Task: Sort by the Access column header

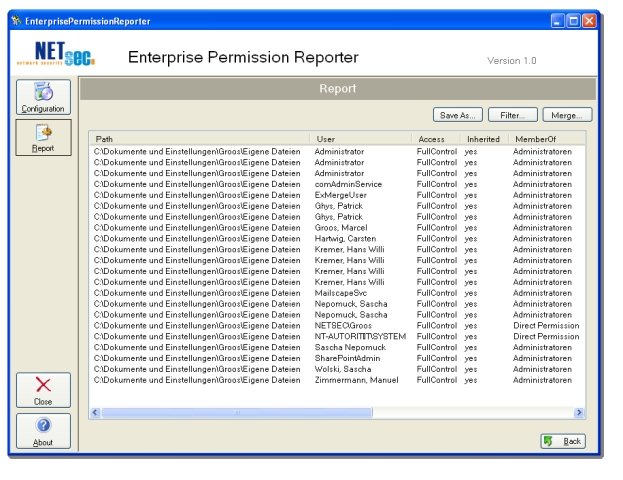Action: tap(436, 139)
